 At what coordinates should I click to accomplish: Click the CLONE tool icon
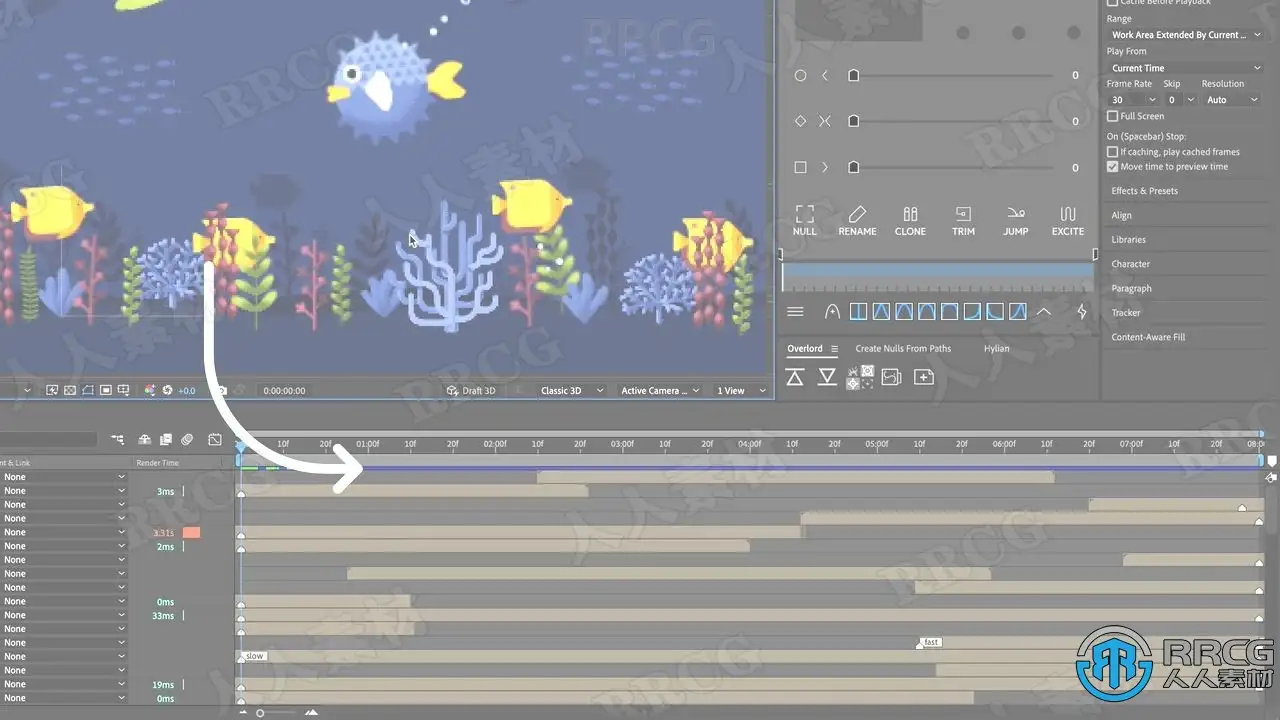(910, 214)
